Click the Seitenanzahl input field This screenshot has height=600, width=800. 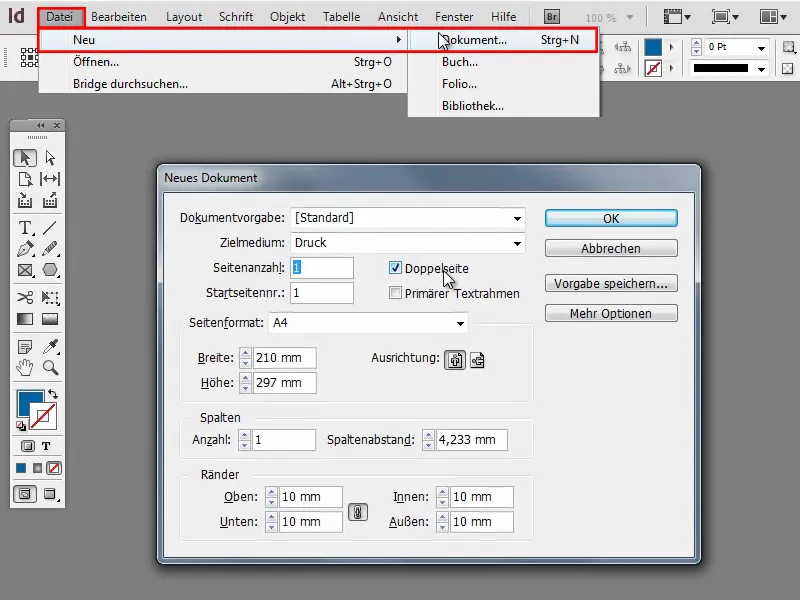pyautogui.click(x=322, y=268)
